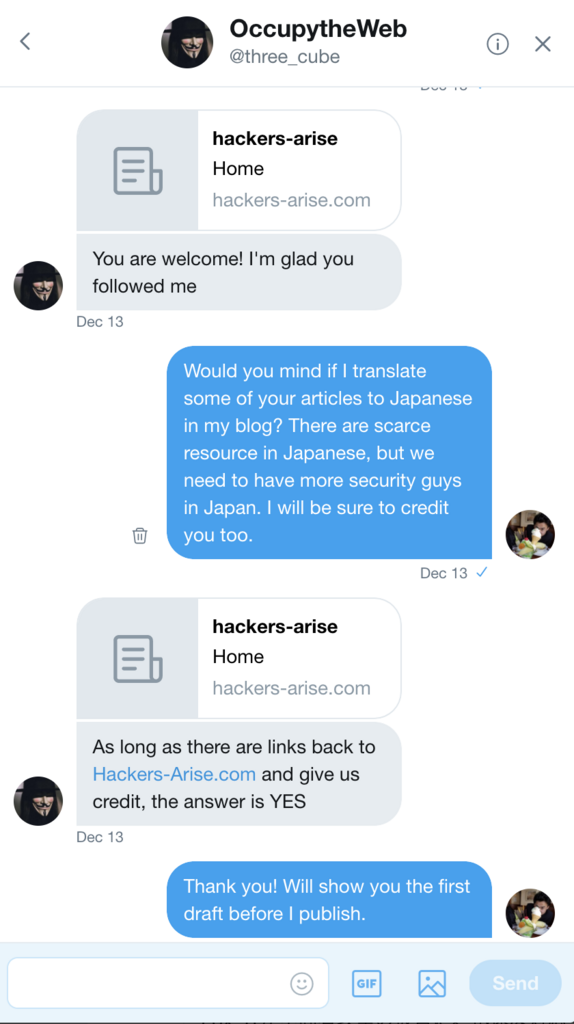Open the emoji picker smiley icon
574x1024 pixels.
pos(302,983)
